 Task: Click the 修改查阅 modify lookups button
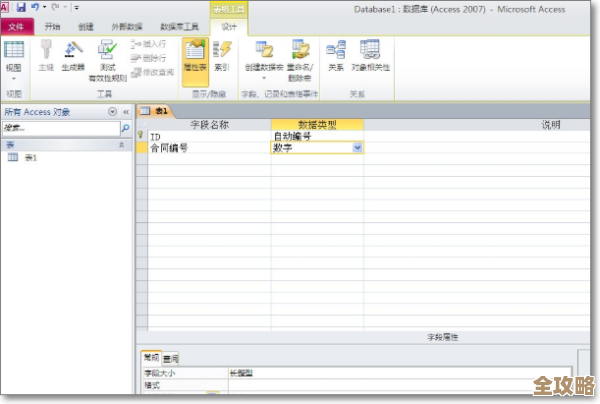tap(153, 72)
